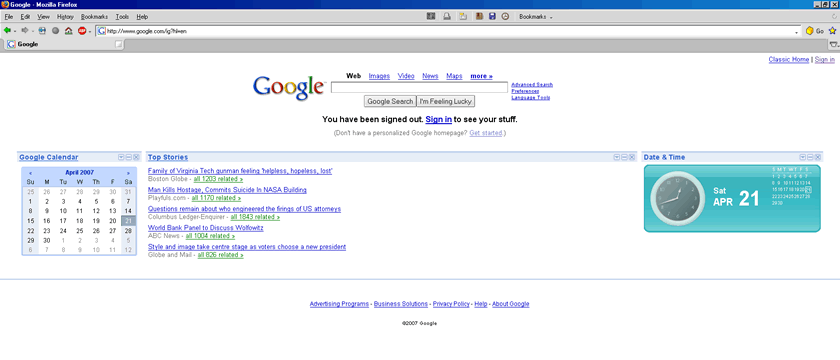Click the blue floppy disk save icon
Viewport: 840px width, 360px height.
pyautogui.click(x=492, y=17)
